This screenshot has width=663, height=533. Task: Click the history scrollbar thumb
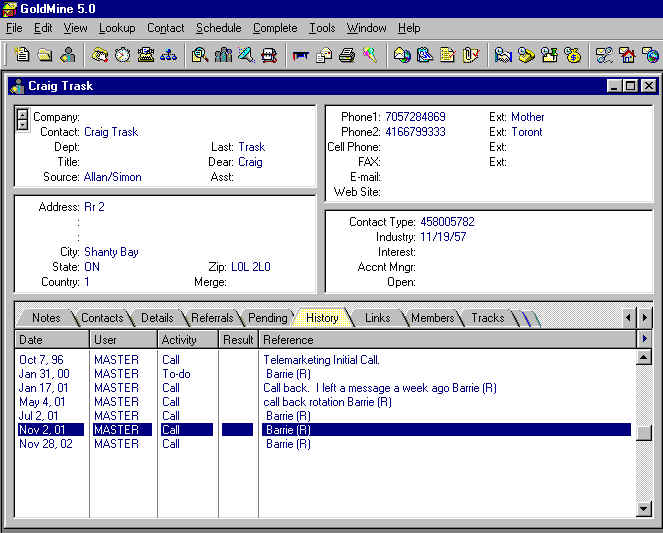[x=644, y=433]
